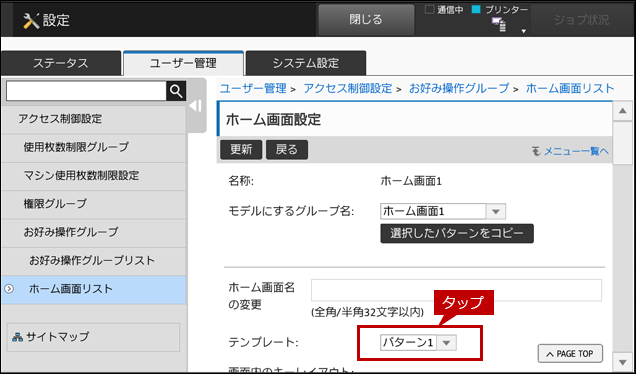Collapse the sidebar with the arrow handle

(196, 106)
